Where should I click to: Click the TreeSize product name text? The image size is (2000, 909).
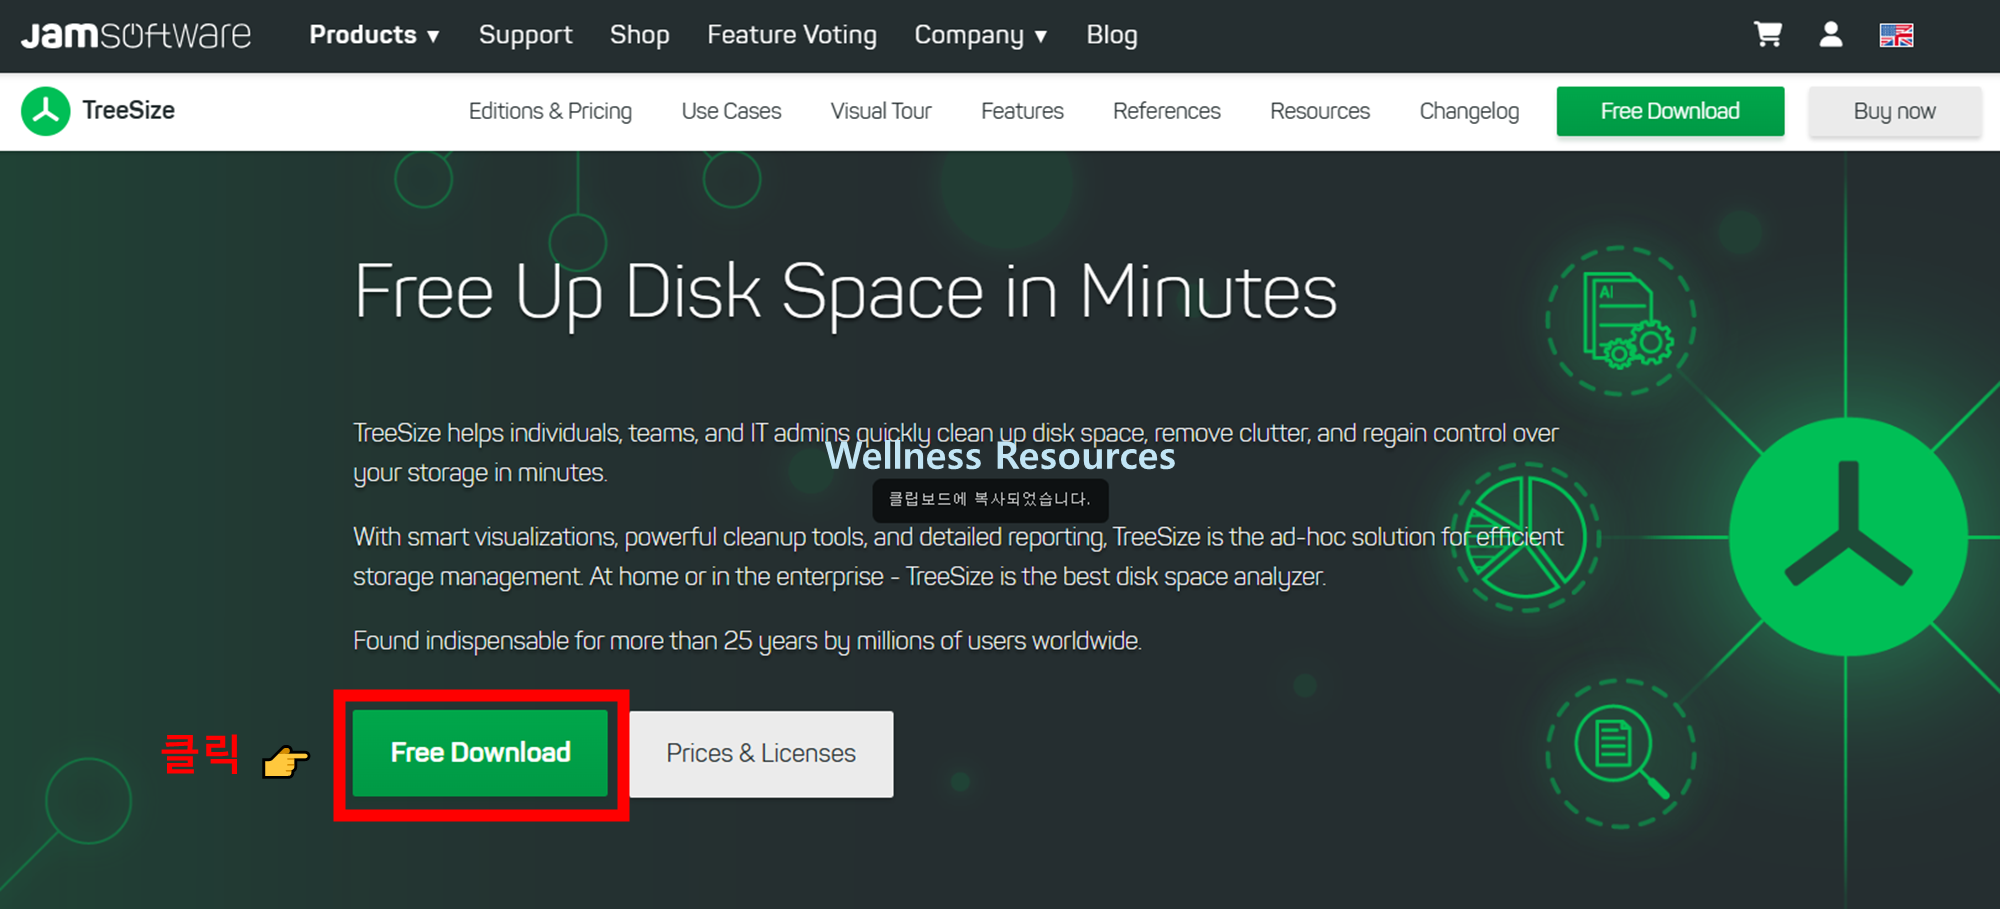pyautogui.click(x=128, y=110)
